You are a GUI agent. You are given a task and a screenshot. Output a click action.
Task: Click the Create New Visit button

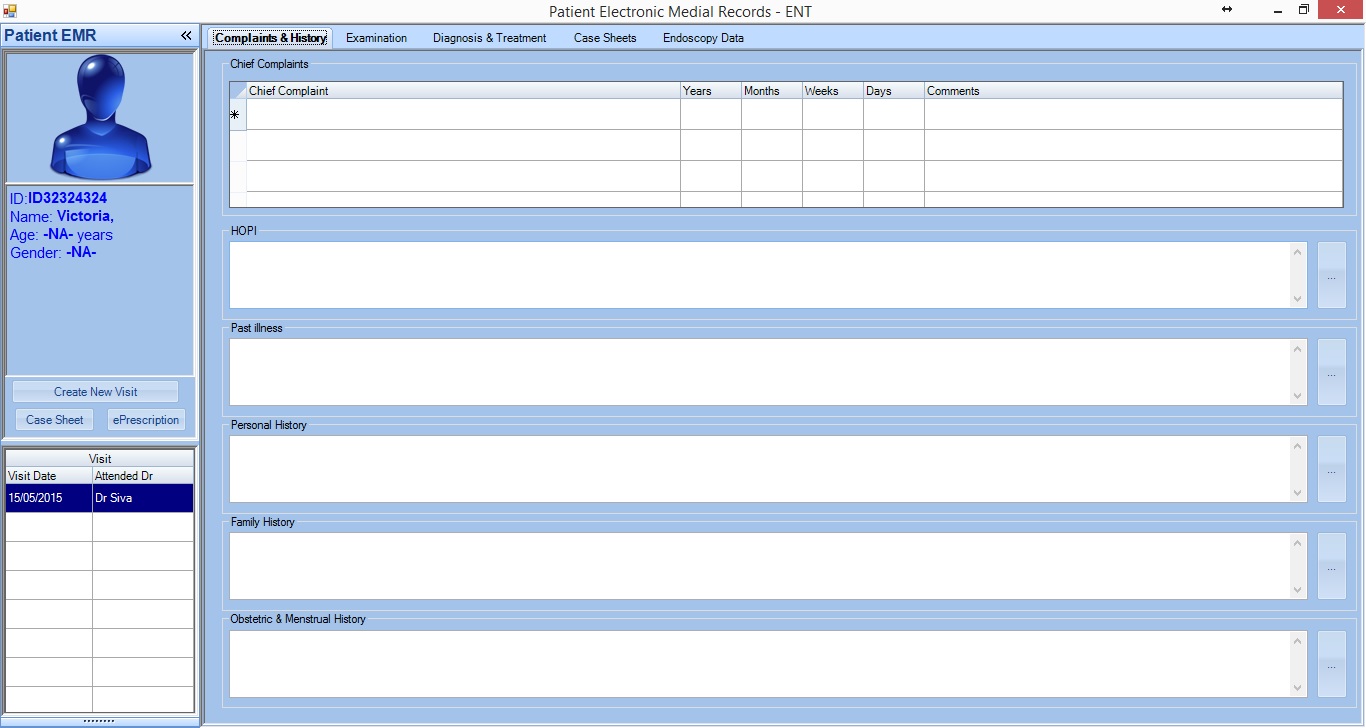pyautogui.click(x=96, y=392)
